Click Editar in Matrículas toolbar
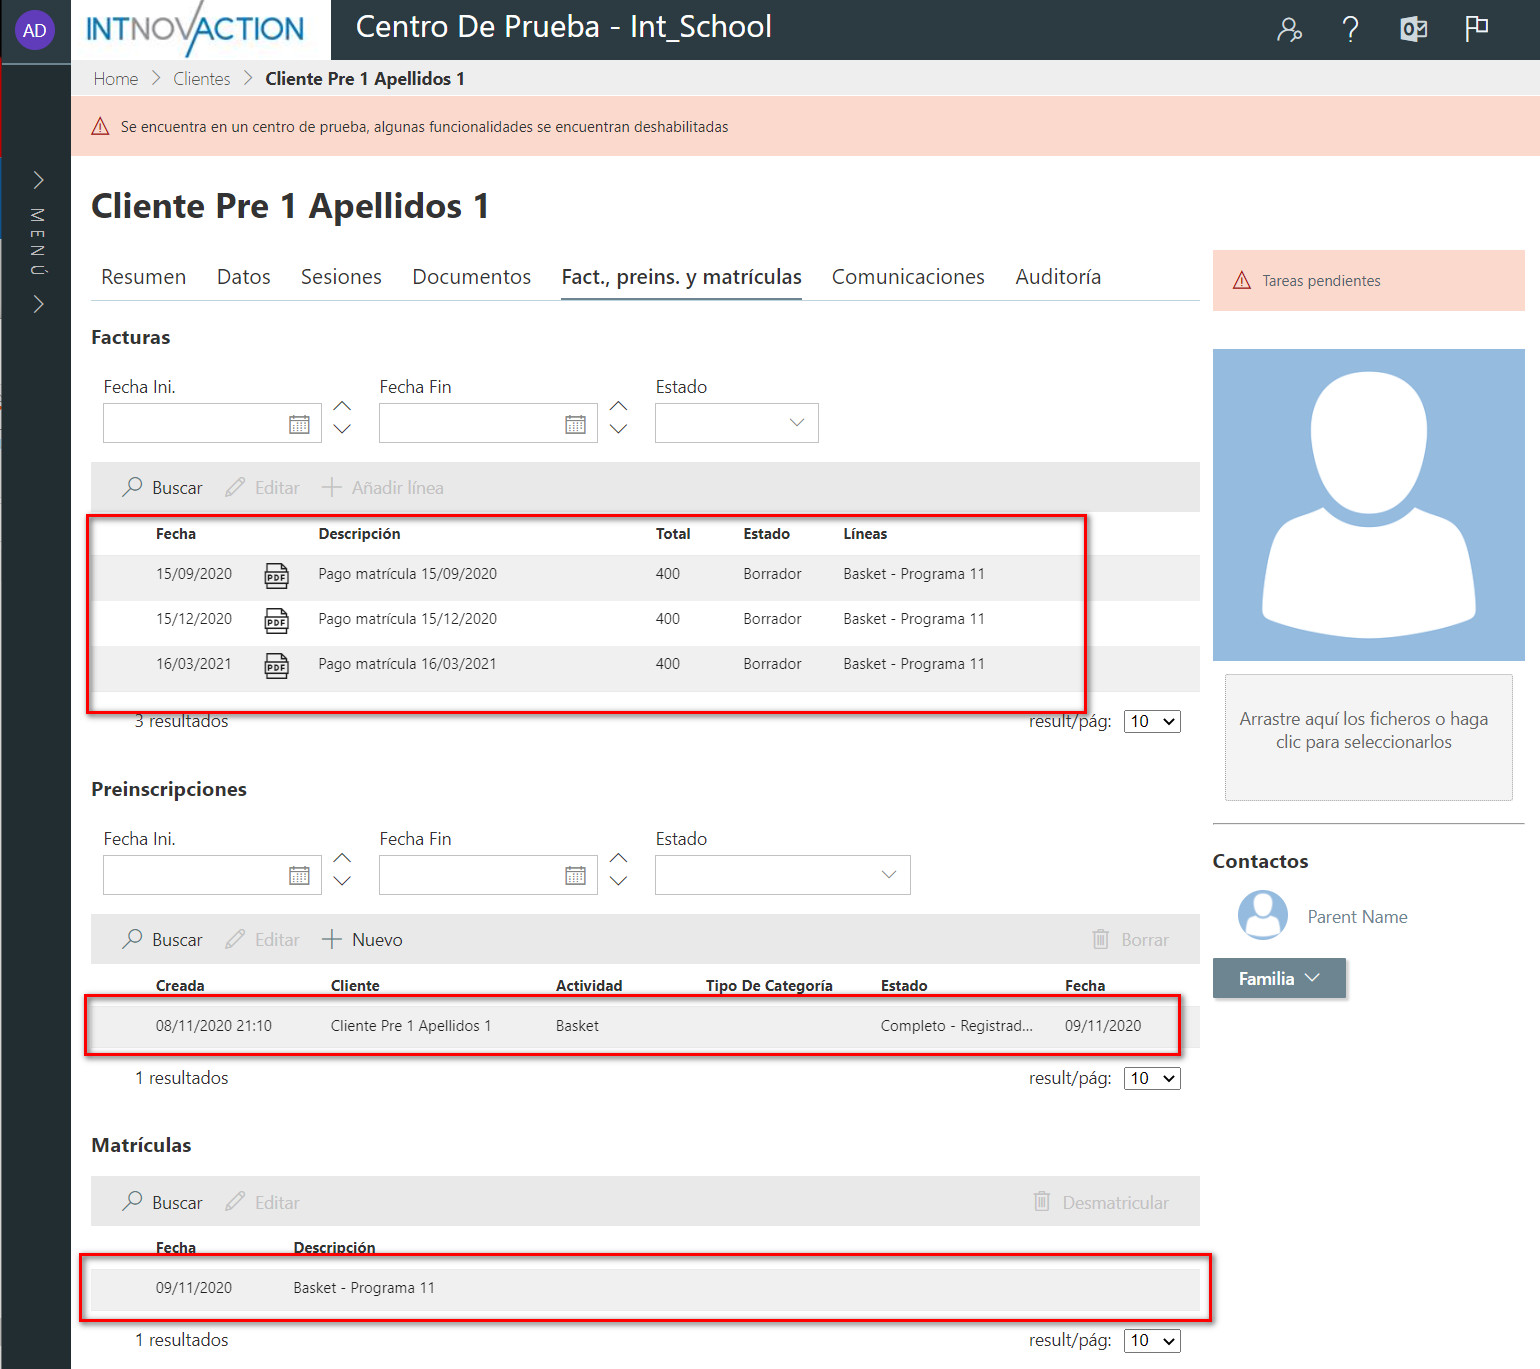The image size is (1540, 1369). (x=263, y=1203)
